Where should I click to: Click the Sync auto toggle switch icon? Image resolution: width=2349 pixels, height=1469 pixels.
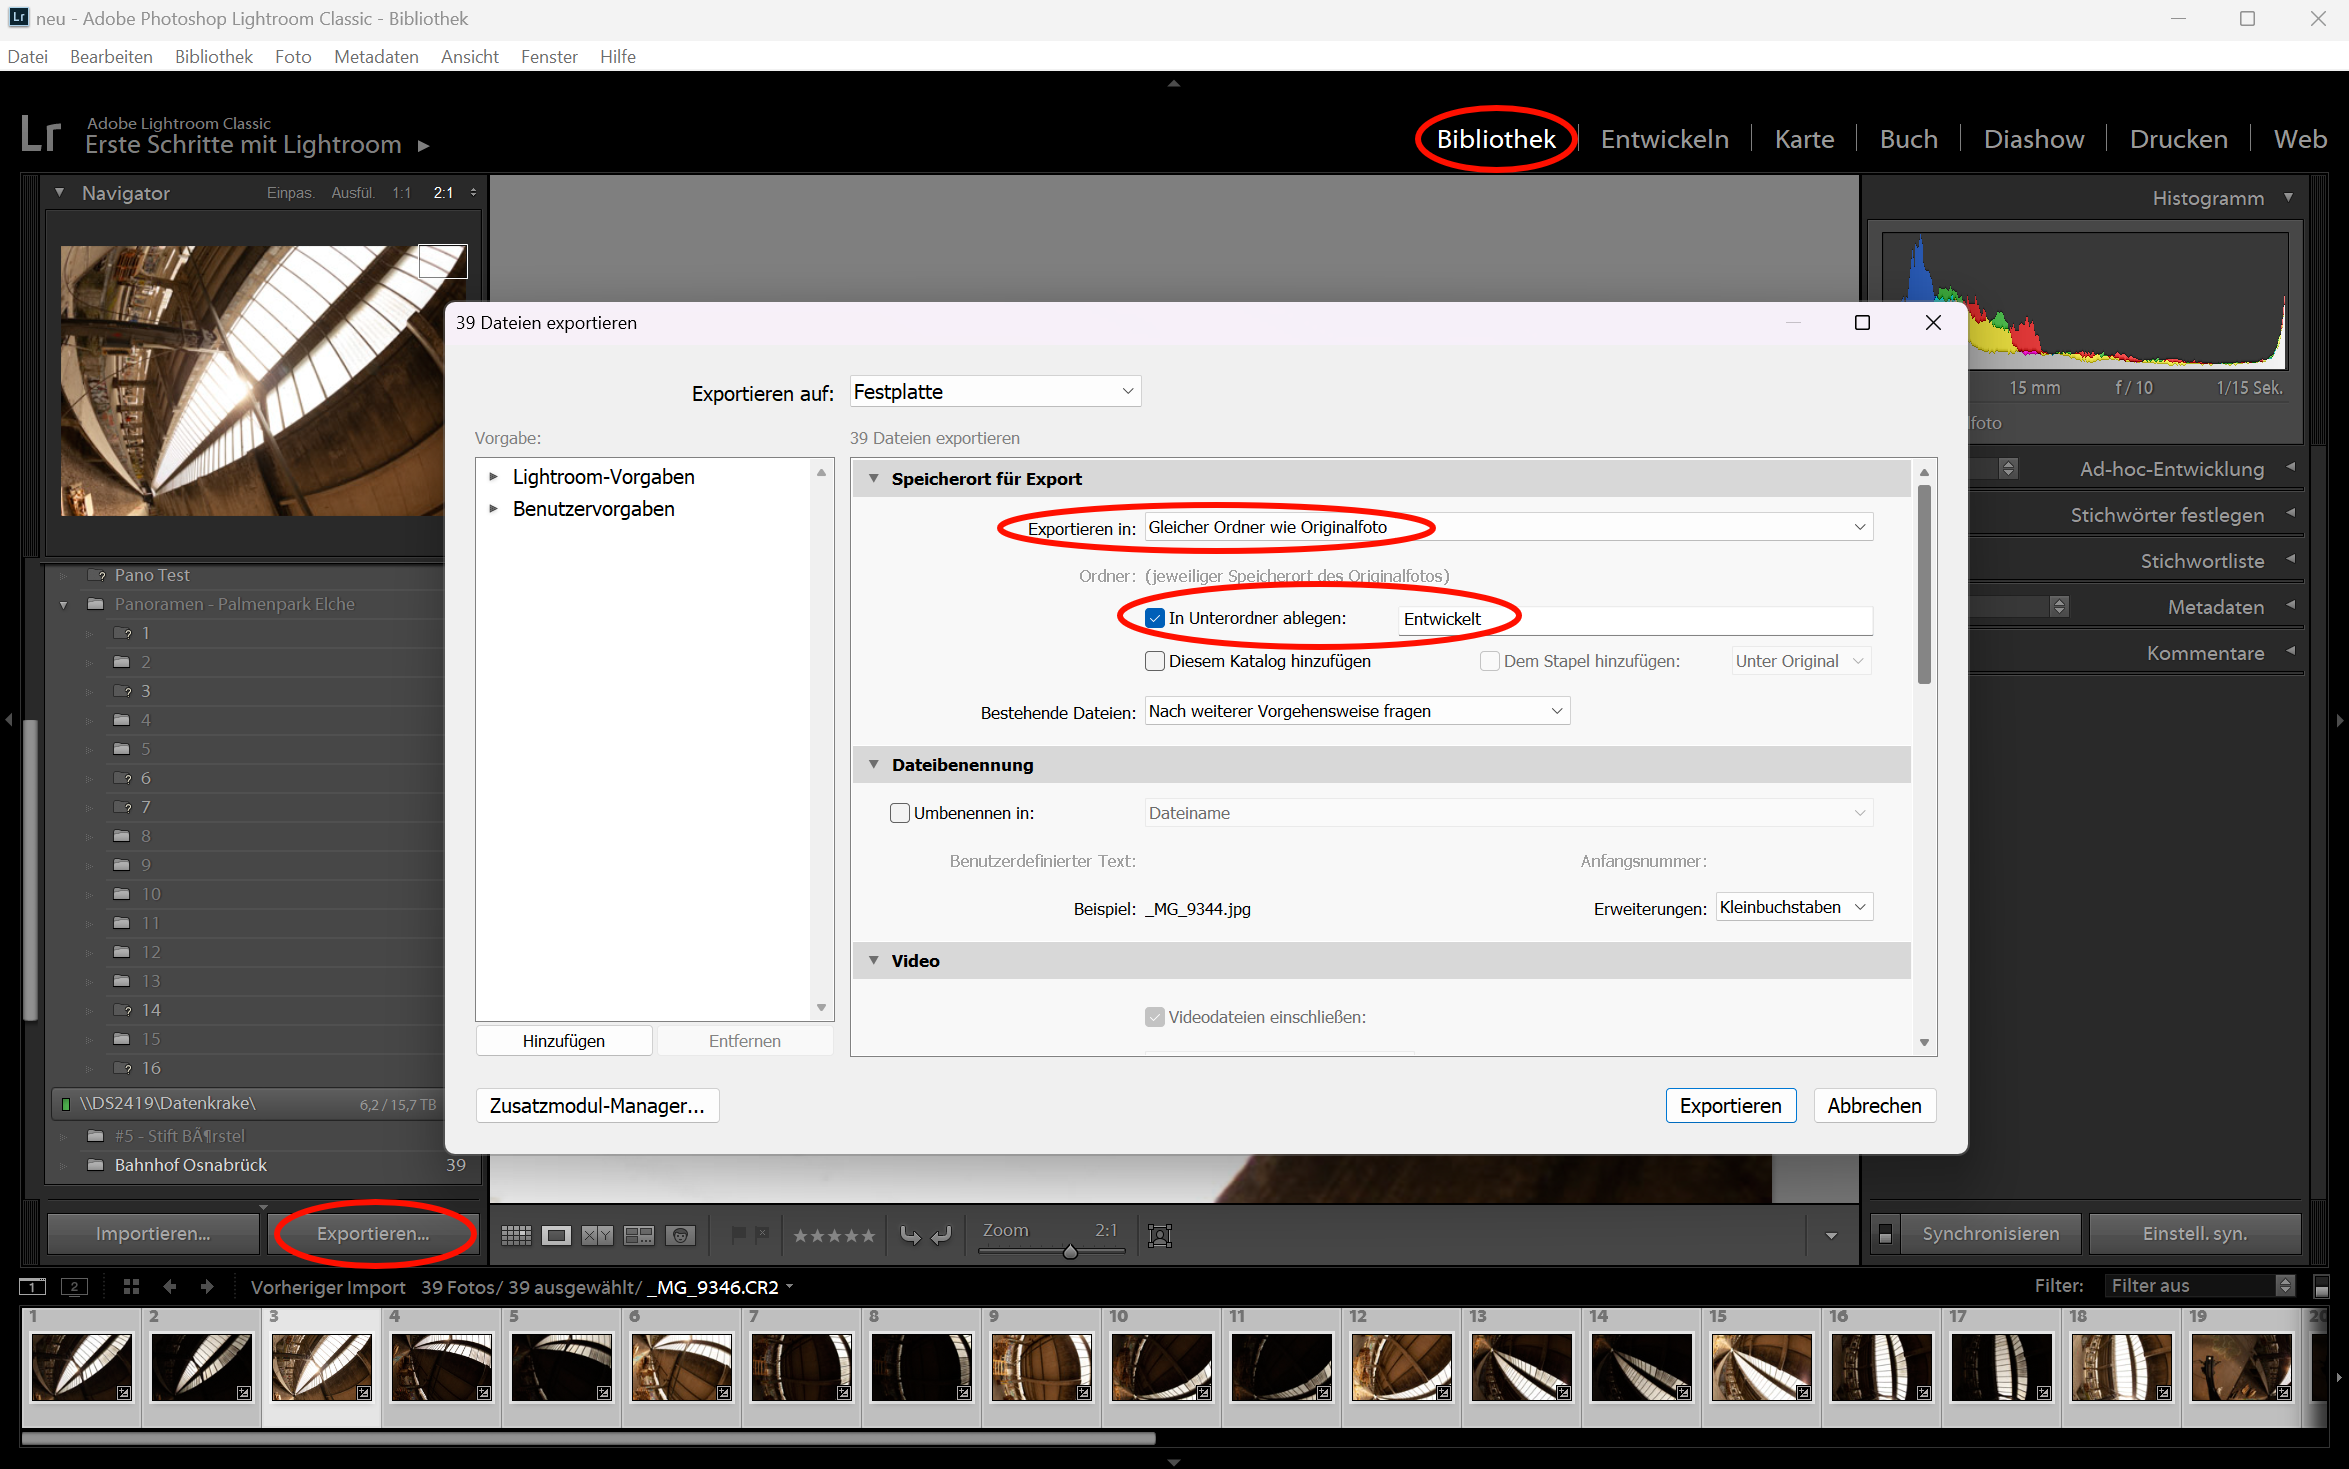(1885, 1234)
